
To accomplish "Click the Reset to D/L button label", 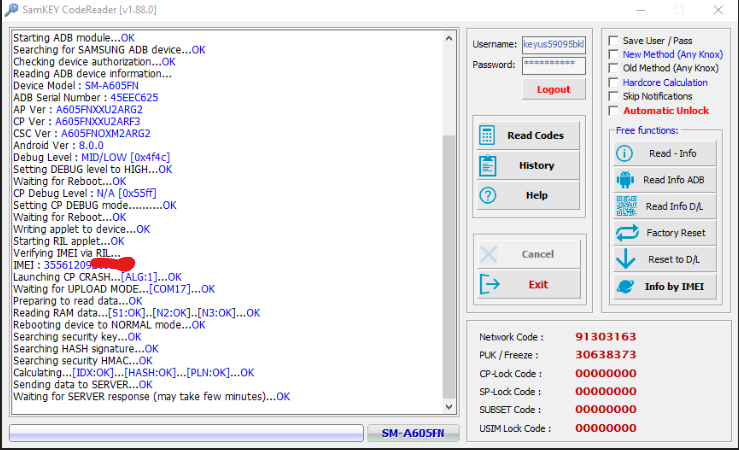I will coord(674,259).
